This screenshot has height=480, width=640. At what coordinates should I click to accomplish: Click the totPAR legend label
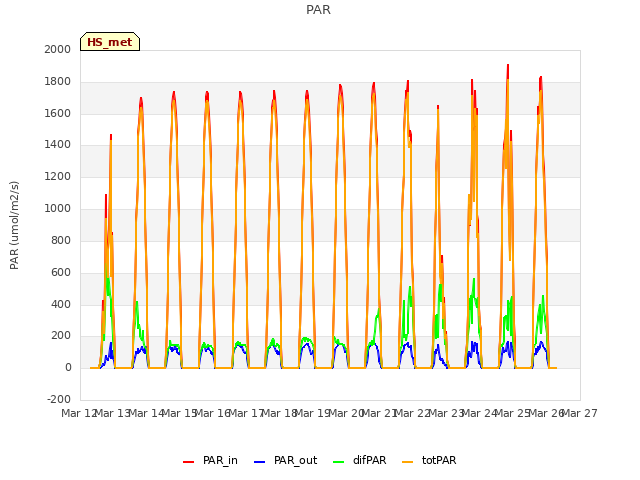pyautogui.click(x=439, y=460)
